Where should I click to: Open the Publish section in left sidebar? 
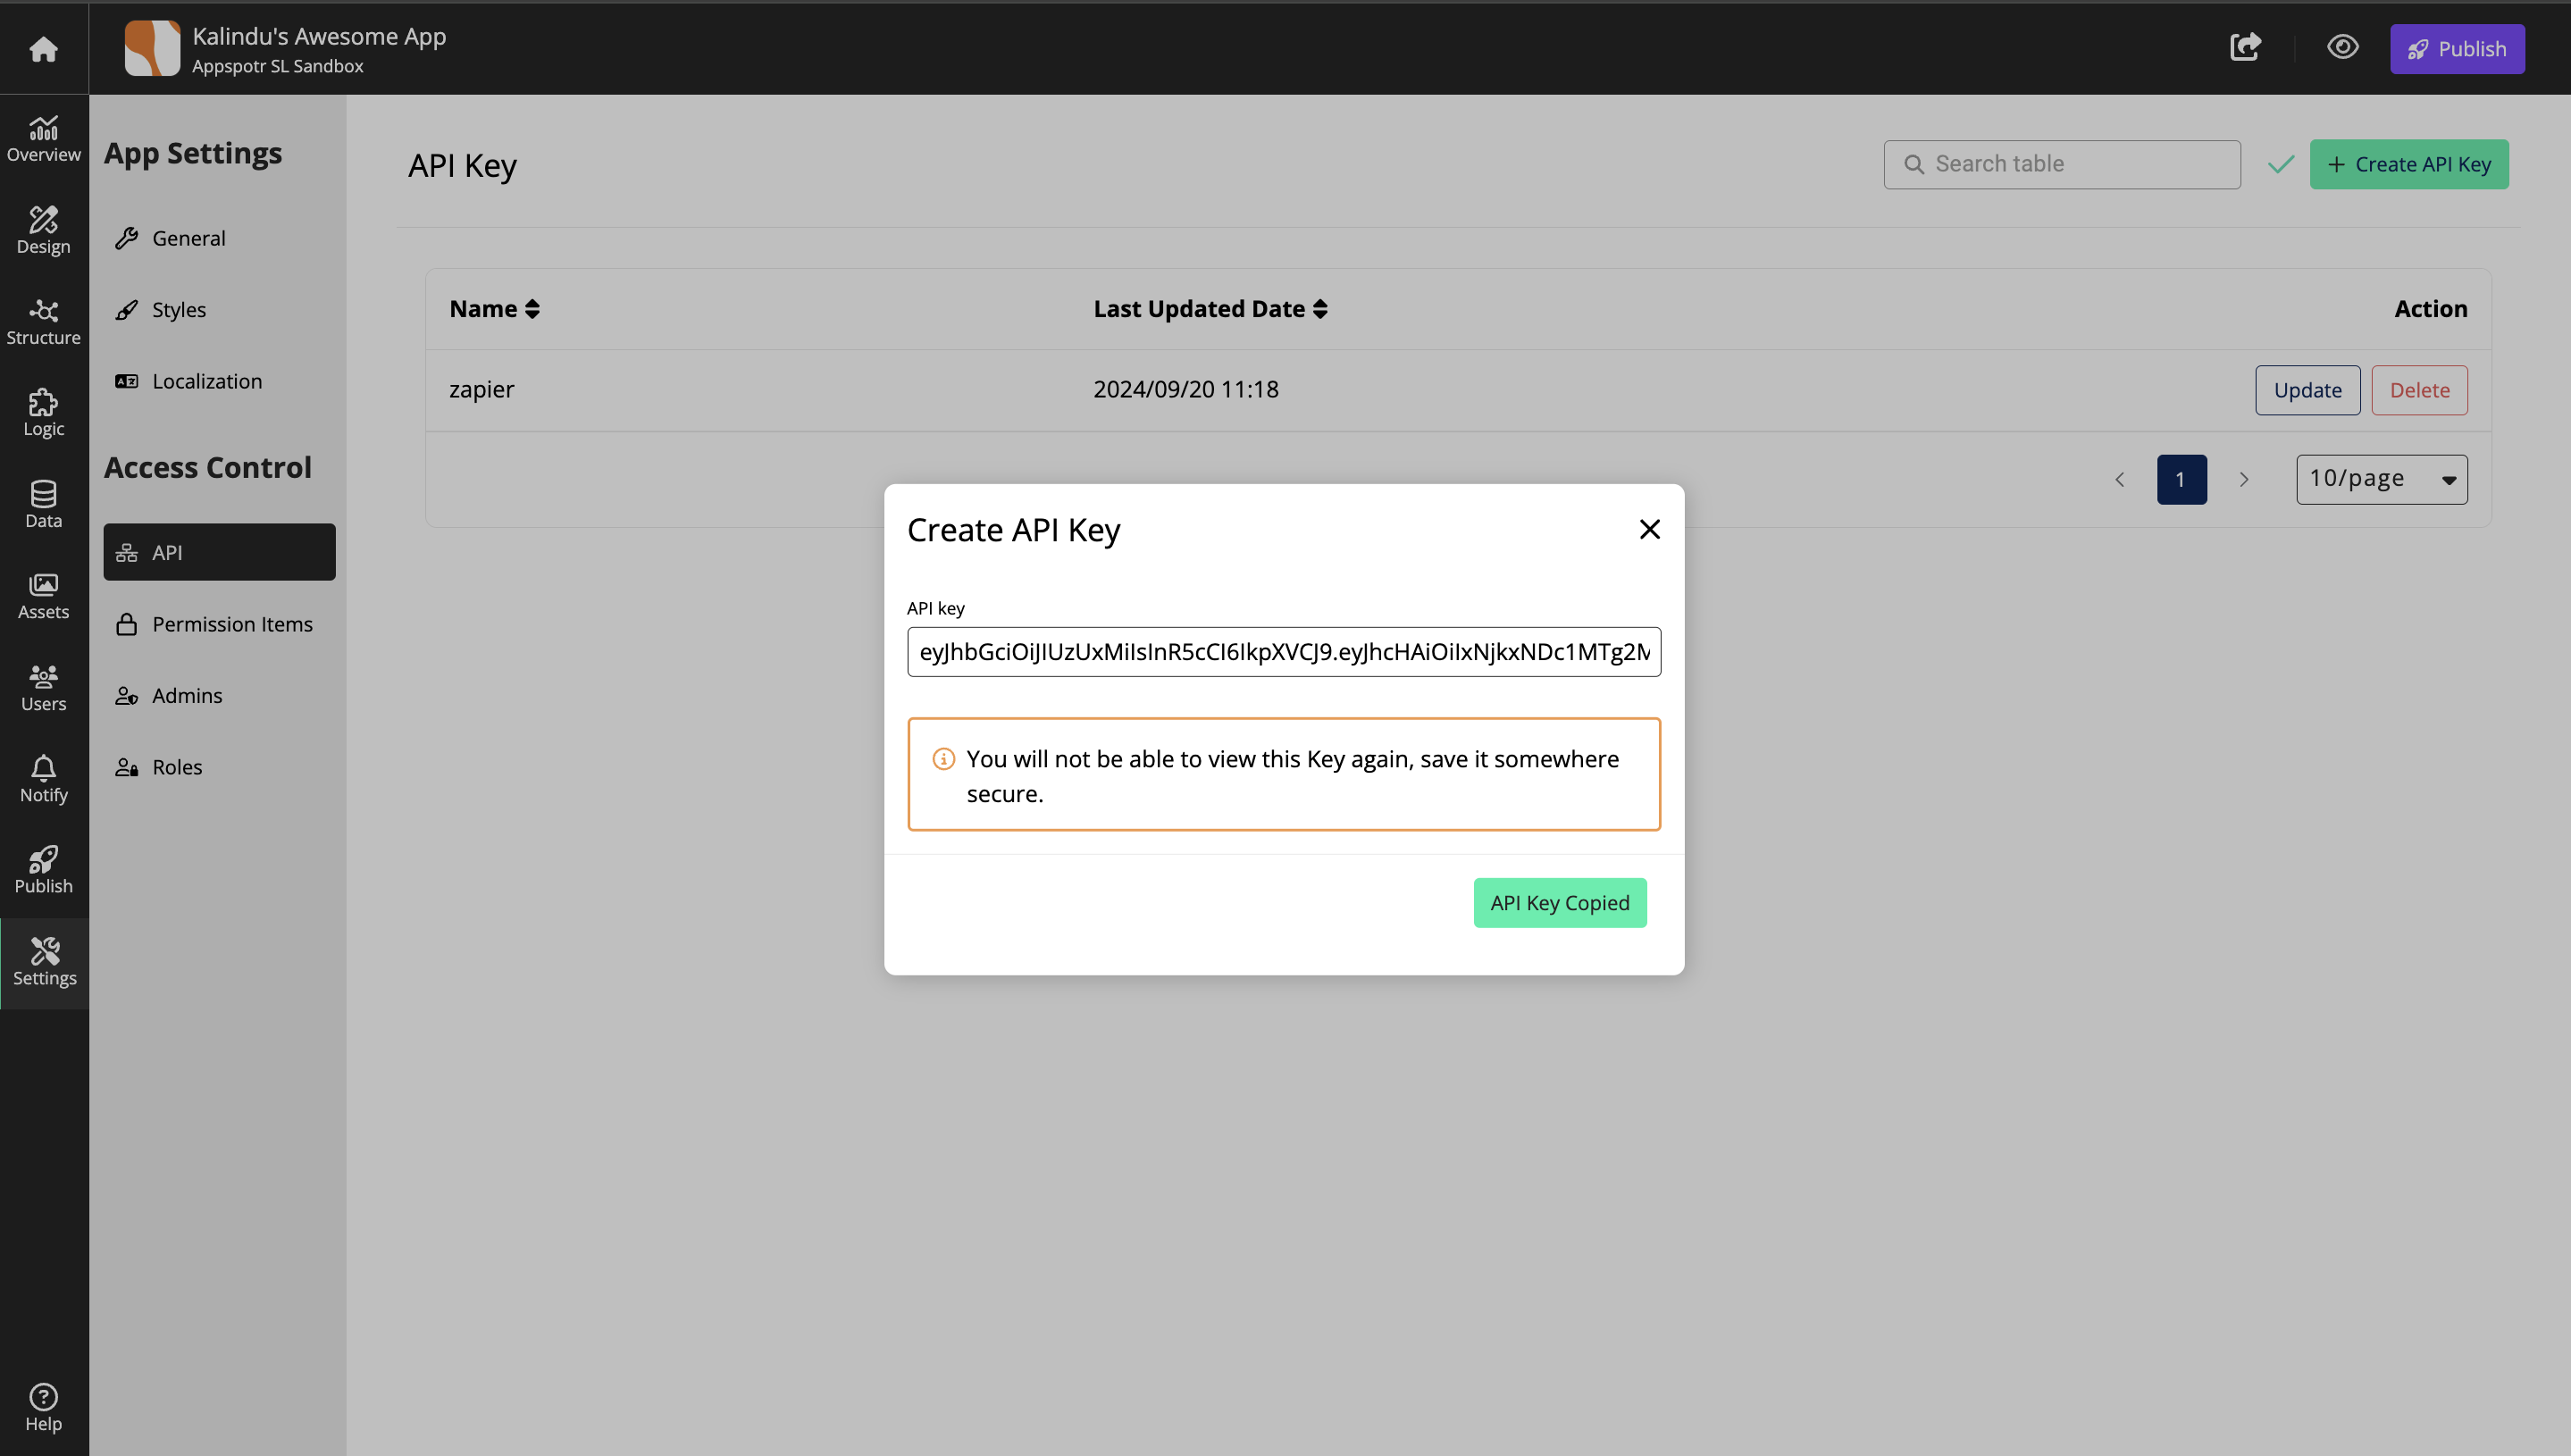43,870
